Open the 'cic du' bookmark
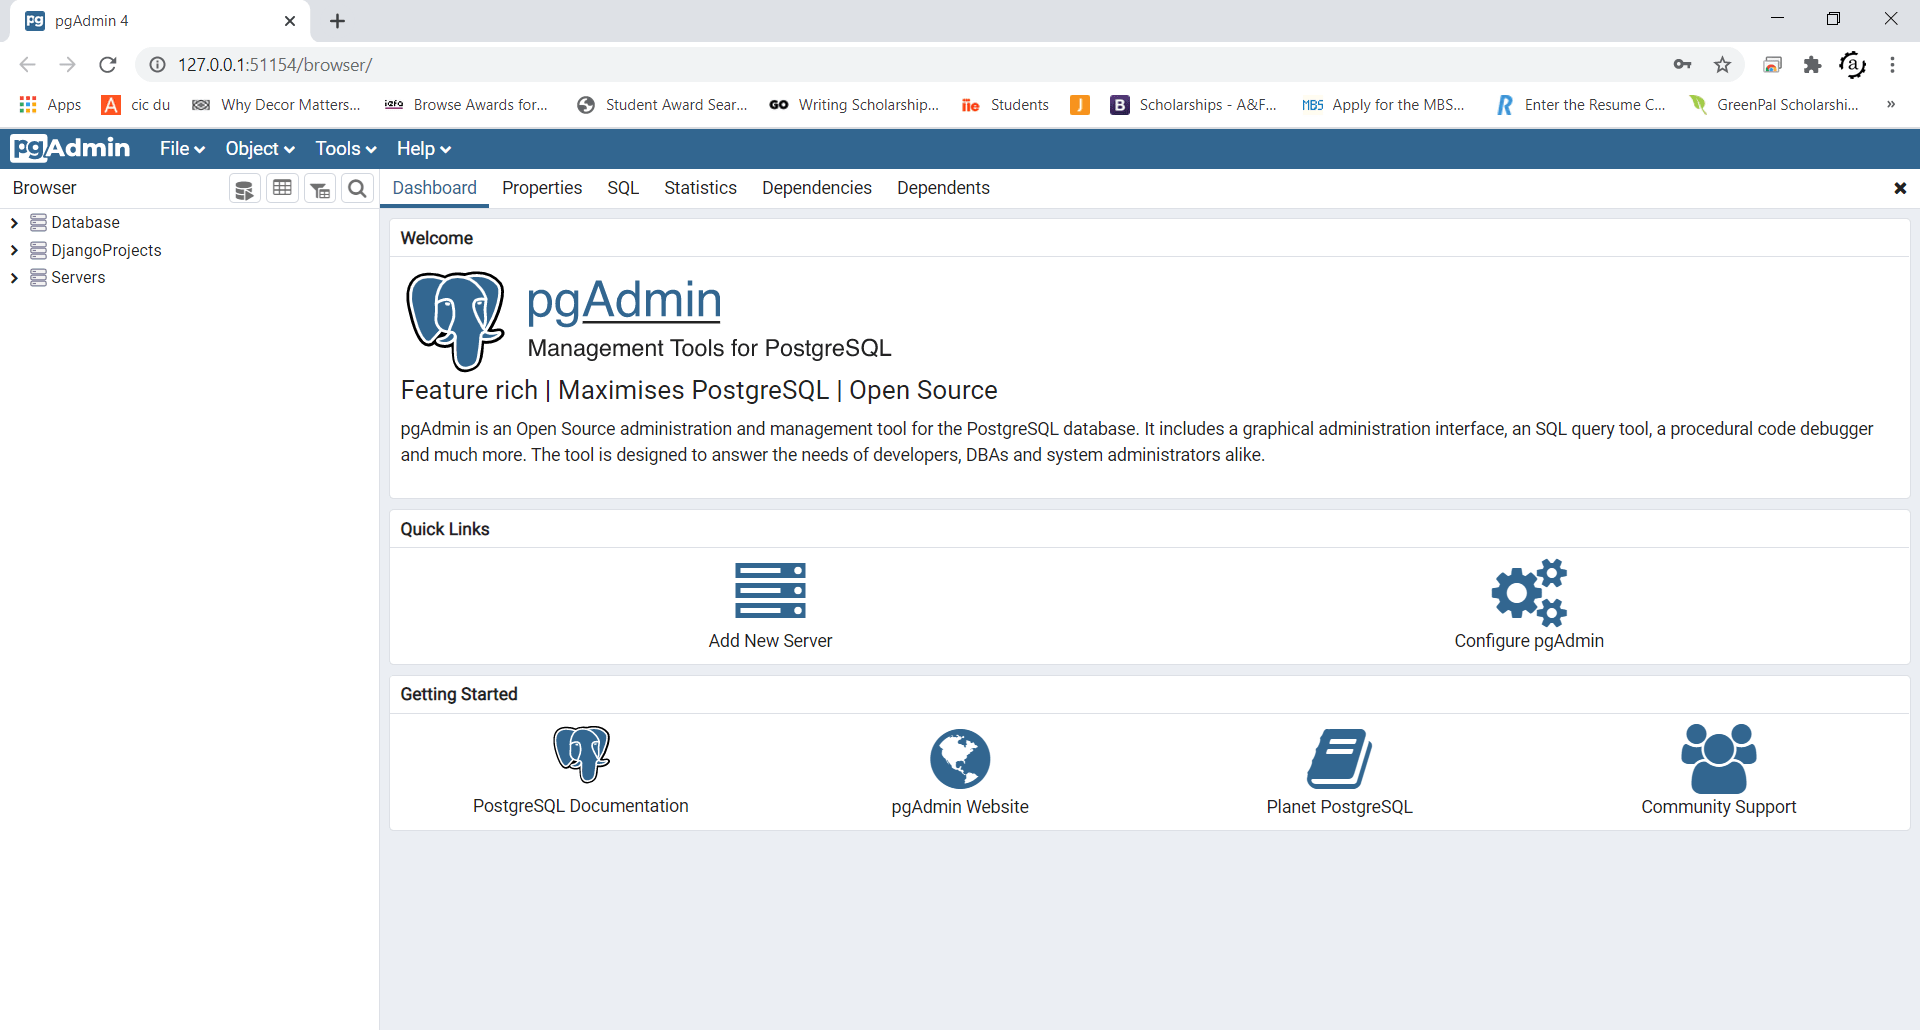 136,105
